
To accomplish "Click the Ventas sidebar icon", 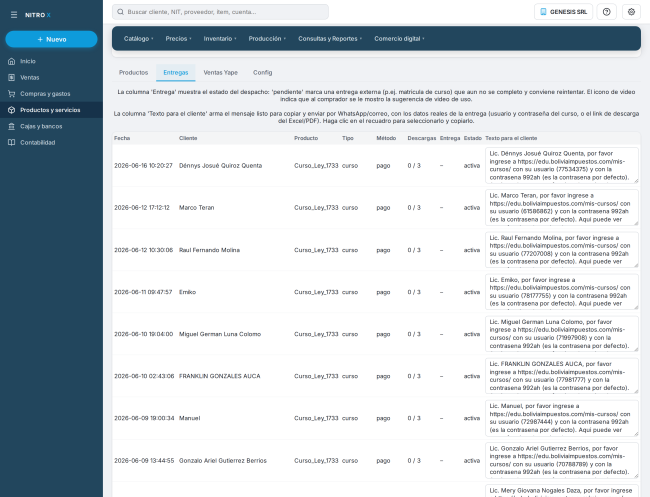I will coord(12,78).
